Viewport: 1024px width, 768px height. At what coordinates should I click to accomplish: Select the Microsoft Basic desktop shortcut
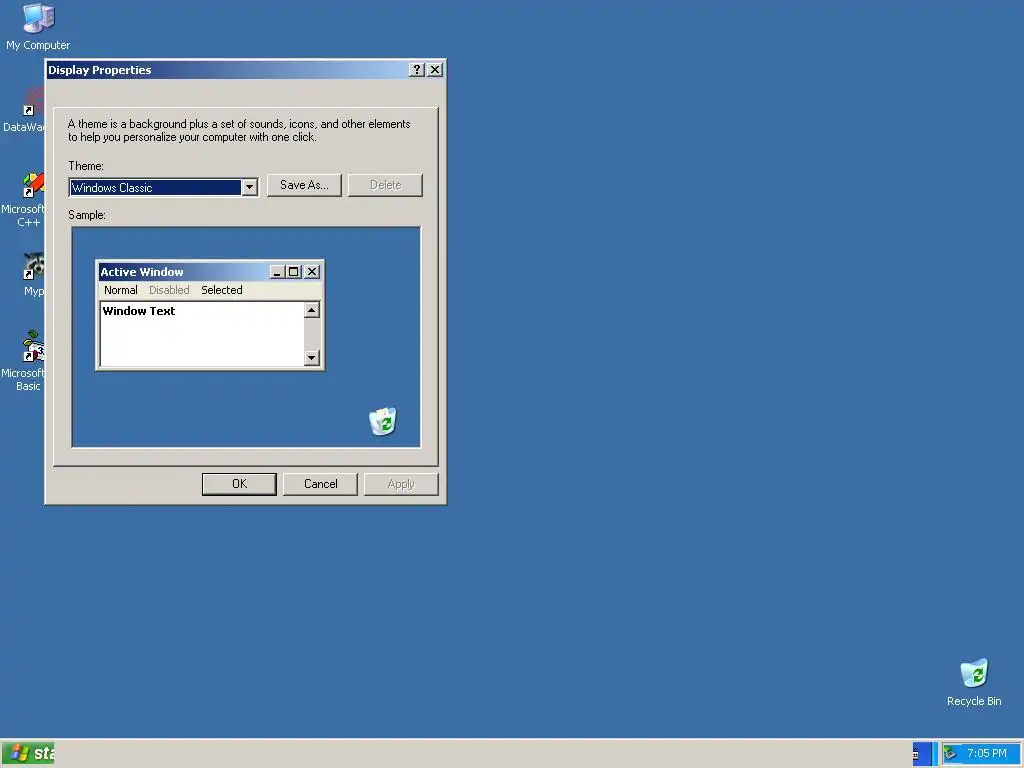[24, 361]
